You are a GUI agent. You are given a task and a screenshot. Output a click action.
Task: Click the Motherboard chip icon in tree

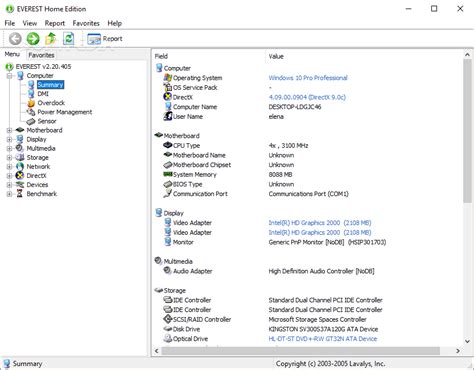[x=20, y=130]
